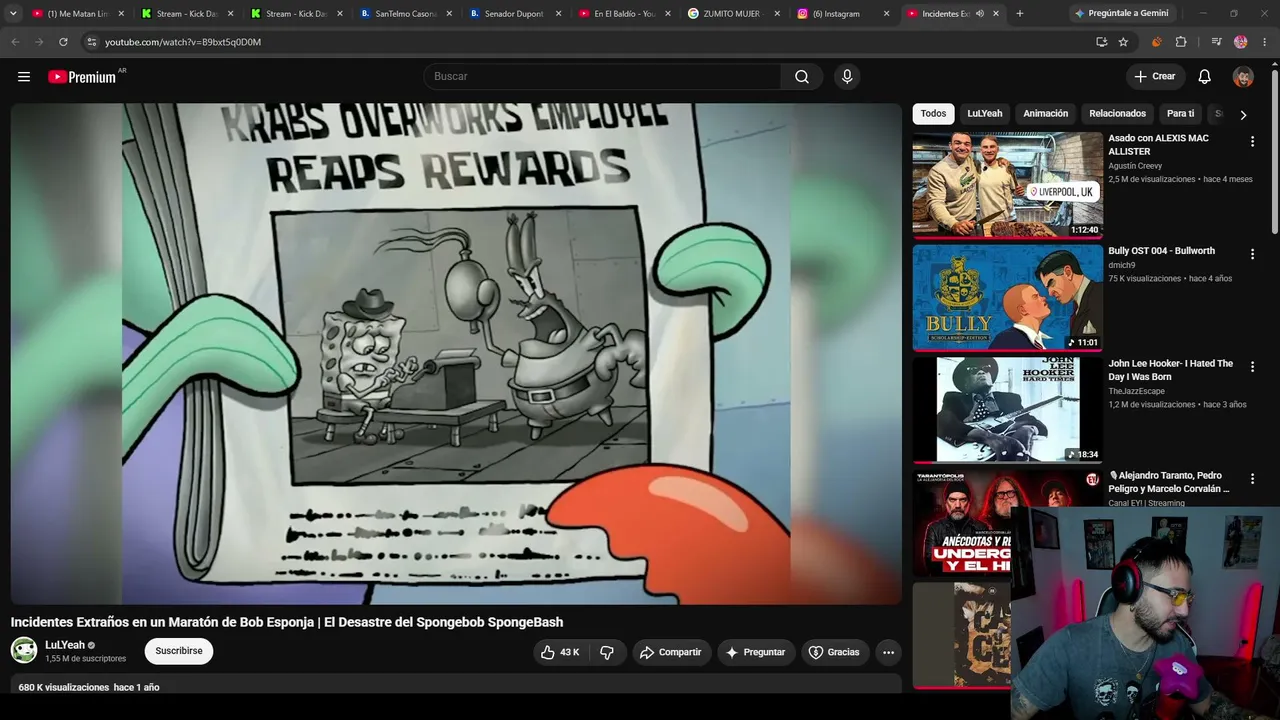Click the youtube.com address bar URL
This screenshot has height=720, width=1280.
point(183,42)
